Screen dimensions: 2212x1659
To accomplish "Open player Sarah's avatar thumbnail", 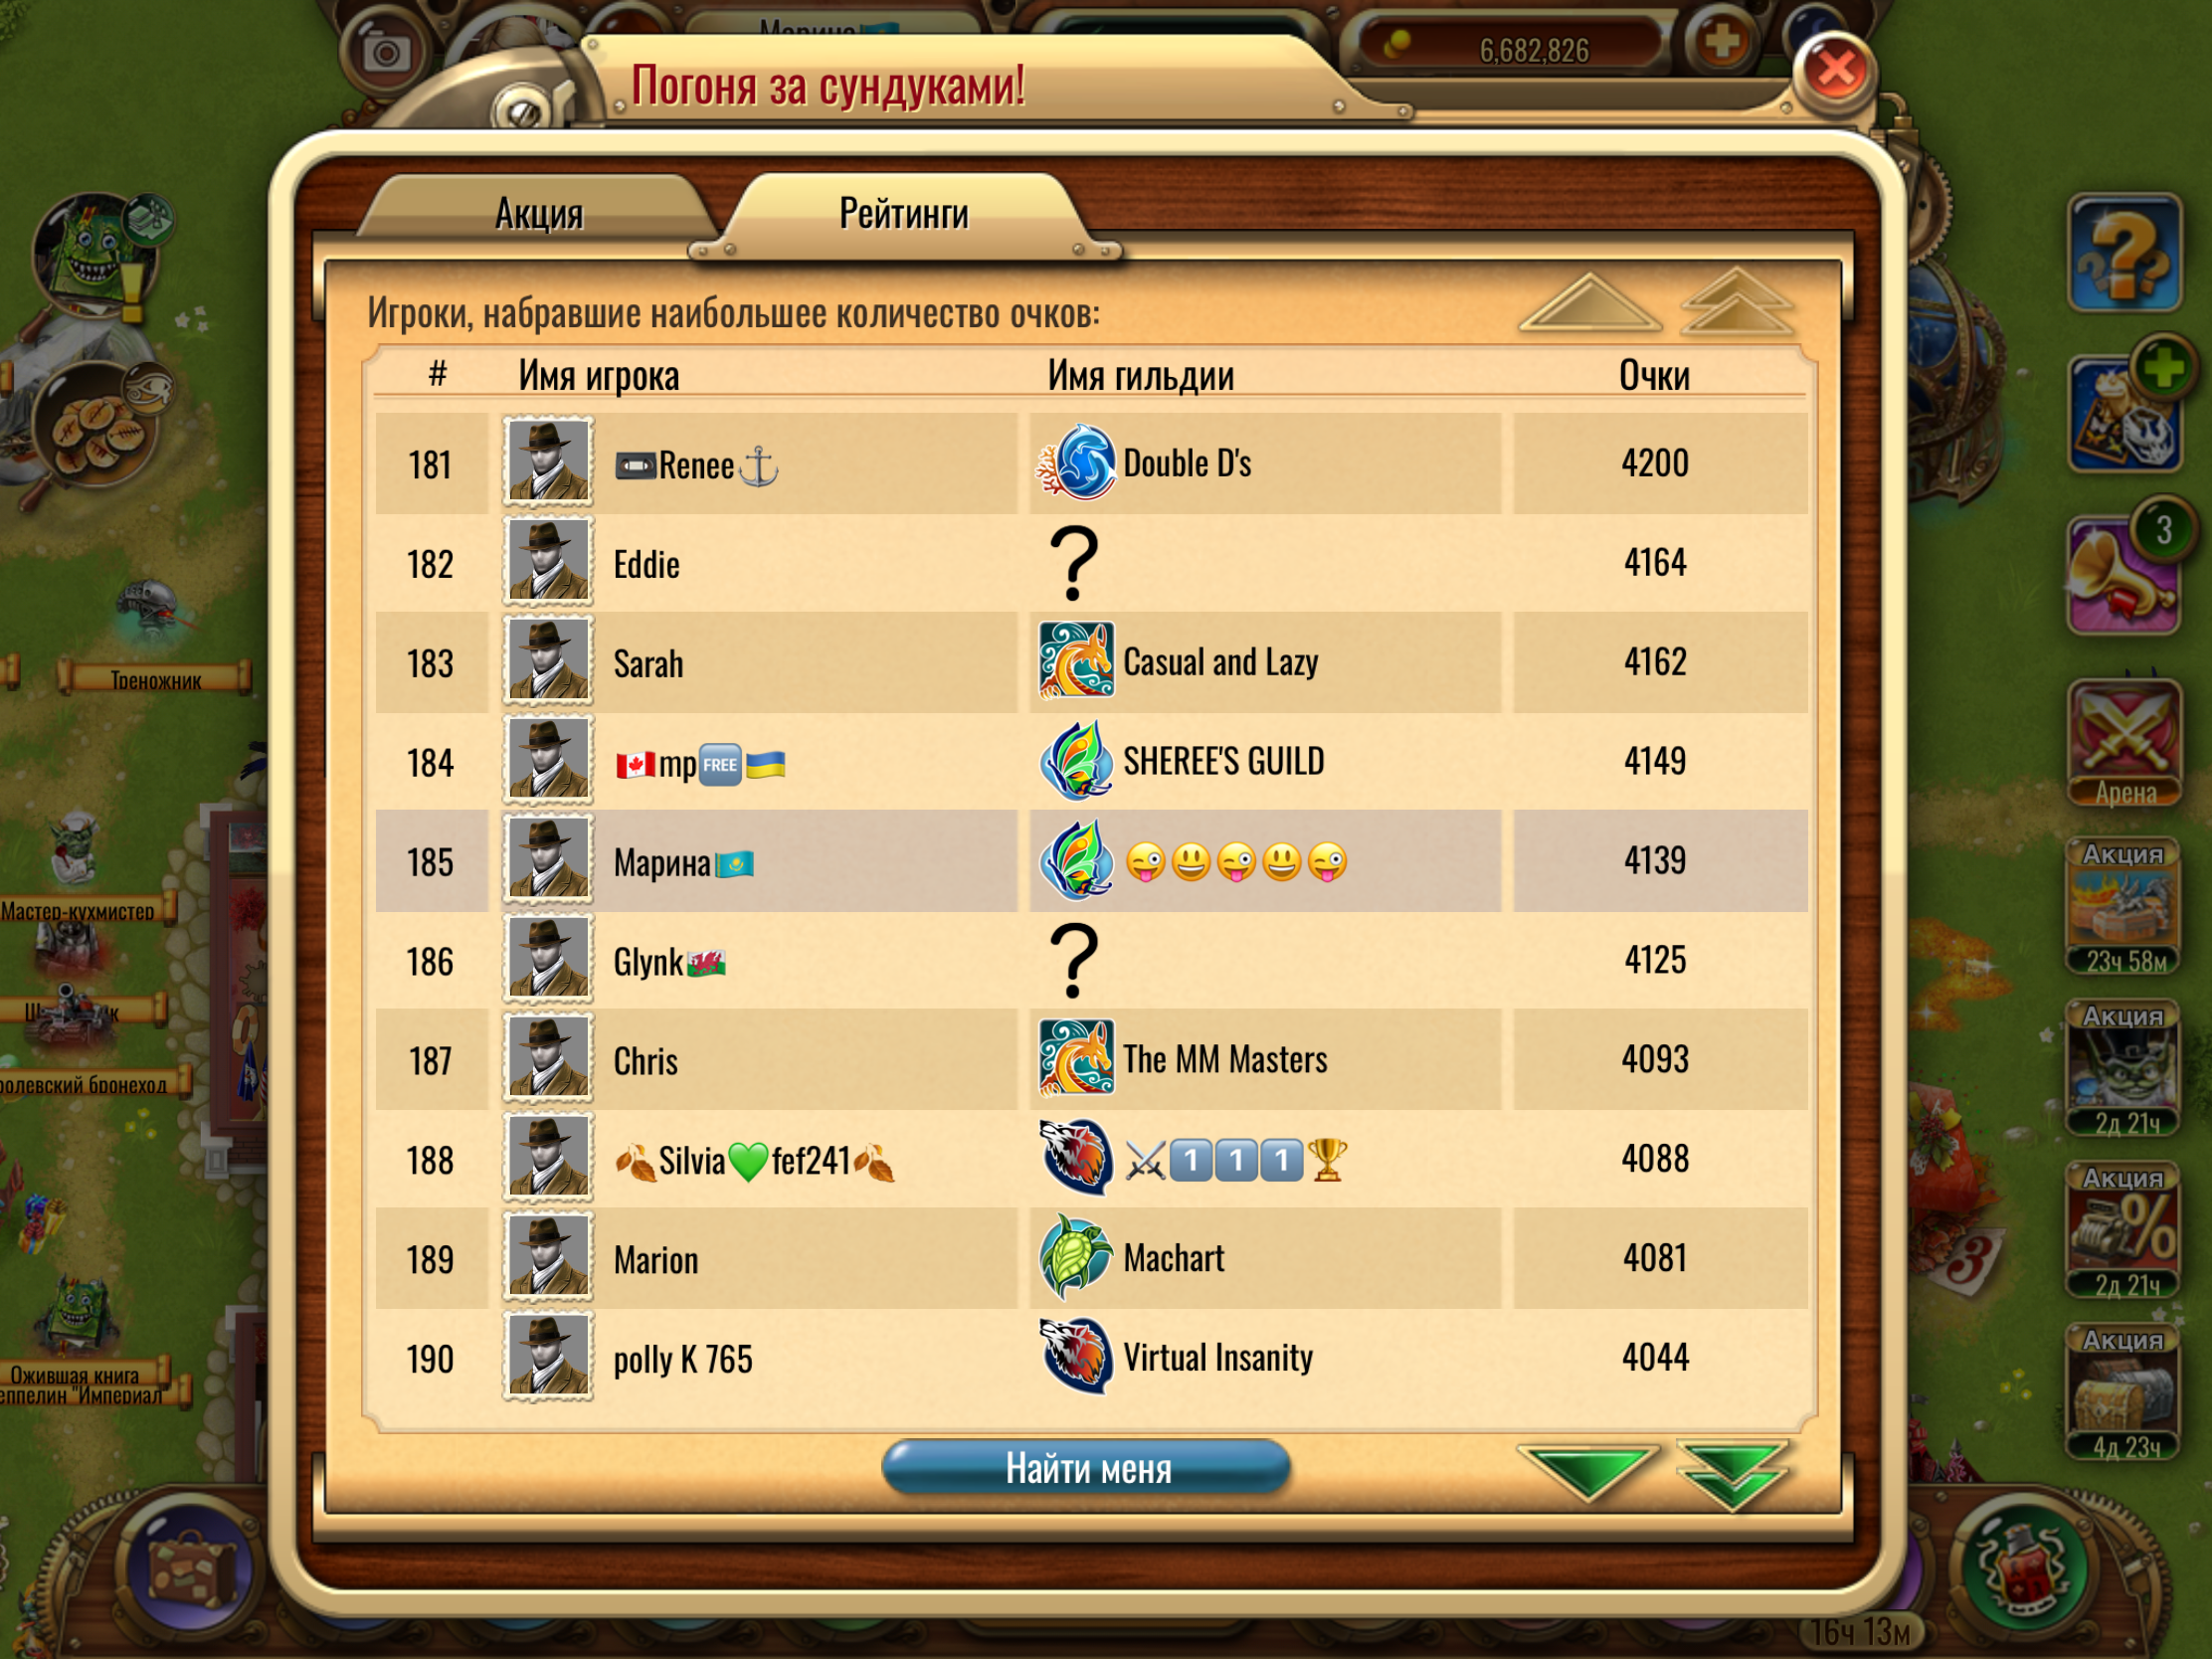I will [x=547, y=661].
